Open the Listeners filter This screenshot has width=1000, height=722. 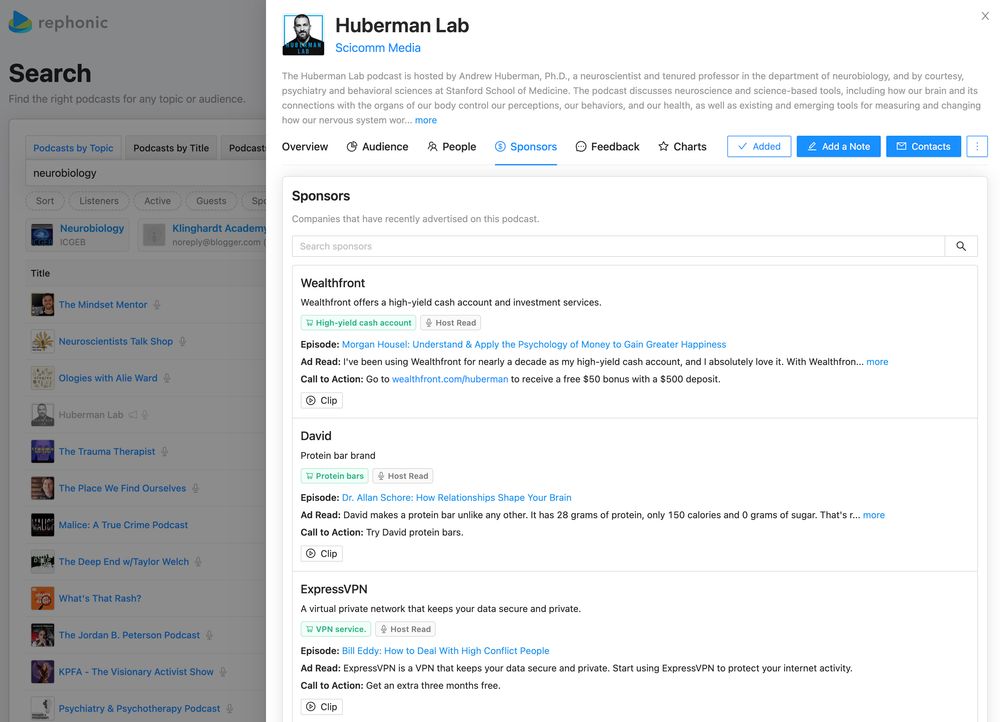(x=99, y=201)
